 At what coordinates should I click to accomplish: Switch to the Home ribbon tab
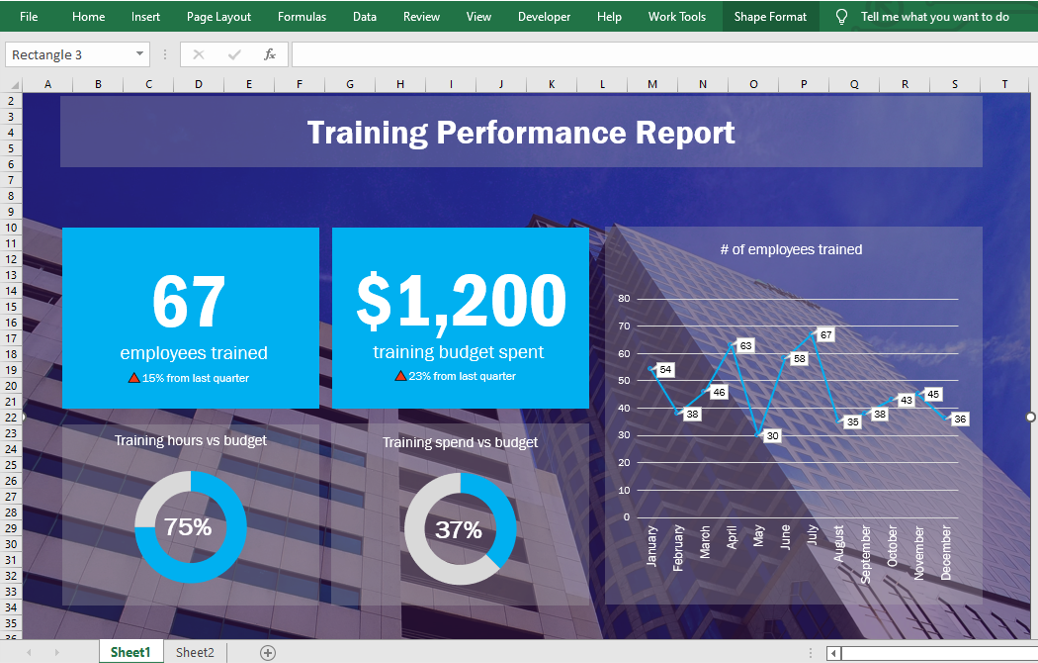88,17
